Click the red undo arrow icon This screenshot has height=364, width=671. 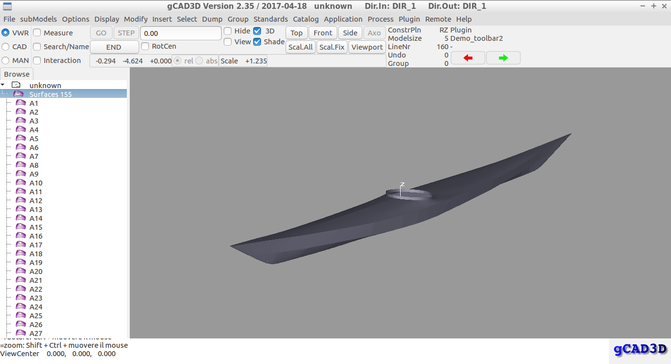[x=468, y=58]
